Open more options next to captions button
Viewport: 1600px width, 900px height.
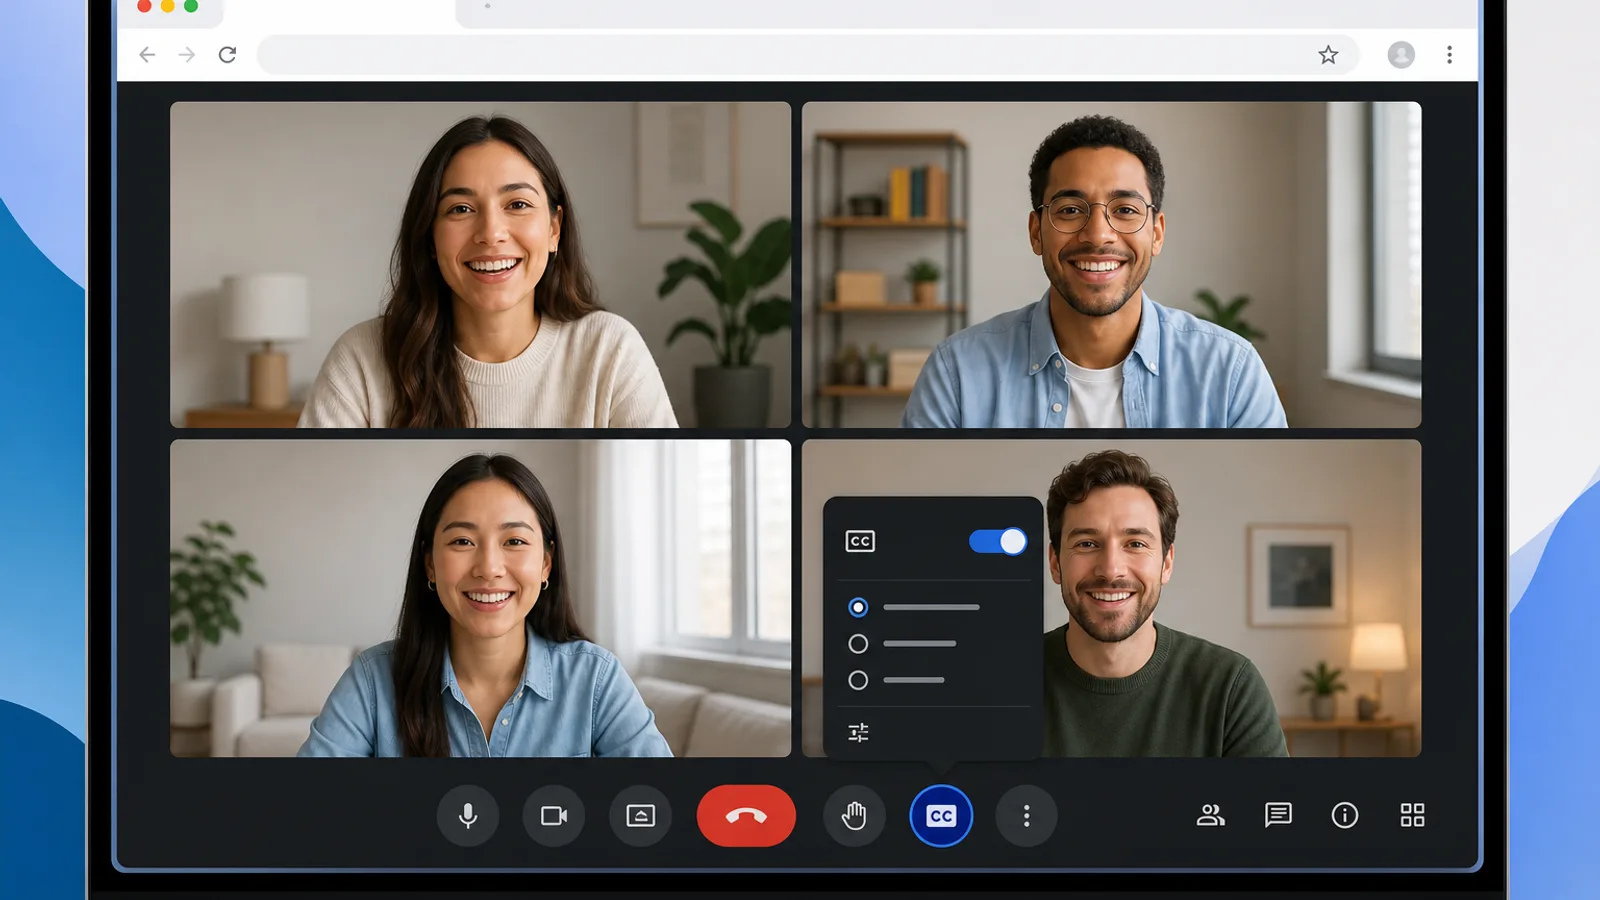pyautogui.click(x=1026, y=816)
